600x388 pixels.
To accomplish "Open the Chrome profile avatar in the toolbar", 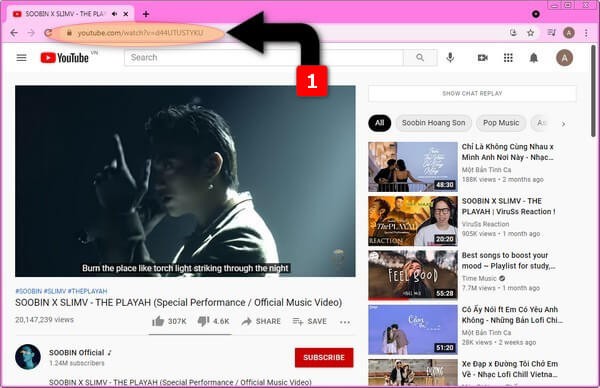I will pyautogui.click(x=569, y=33).
